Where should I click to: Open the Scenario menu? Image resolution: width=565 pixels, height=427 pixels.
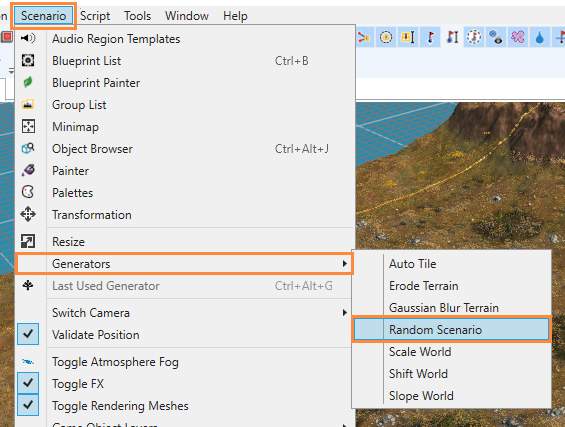pyautogui.click(x=43, y=16)
